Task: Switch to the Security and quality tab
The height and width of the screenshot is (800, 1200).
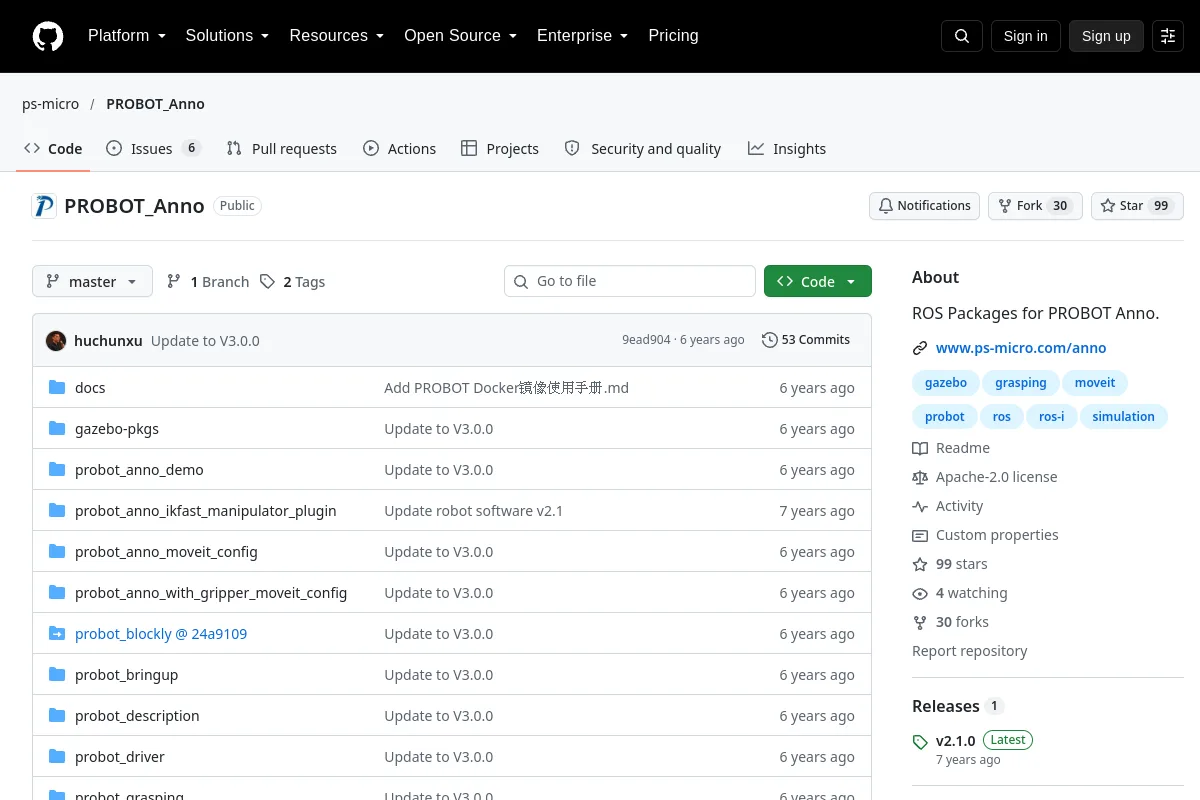Action: [643, 148]
